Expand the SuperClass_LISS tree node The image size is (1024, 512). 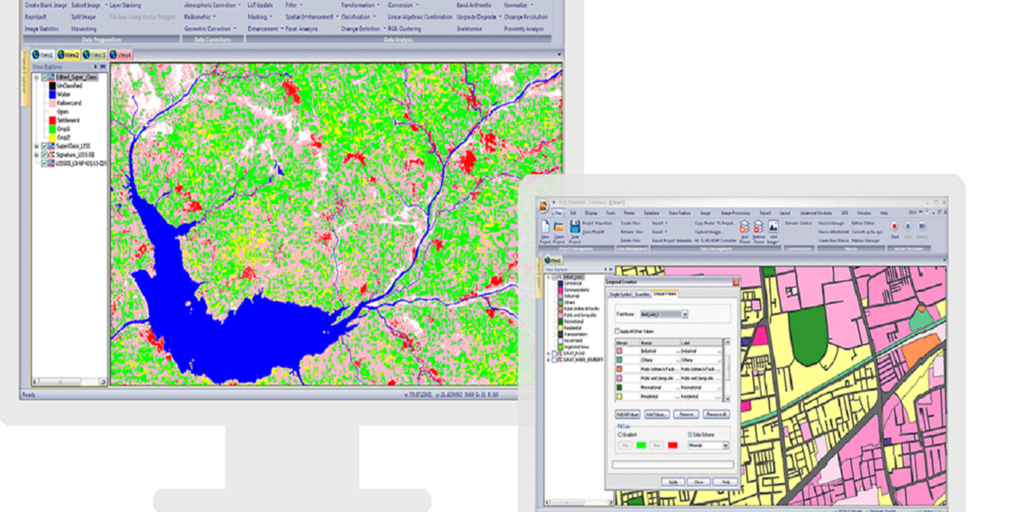pyautogui.click(x=36, y=145)
